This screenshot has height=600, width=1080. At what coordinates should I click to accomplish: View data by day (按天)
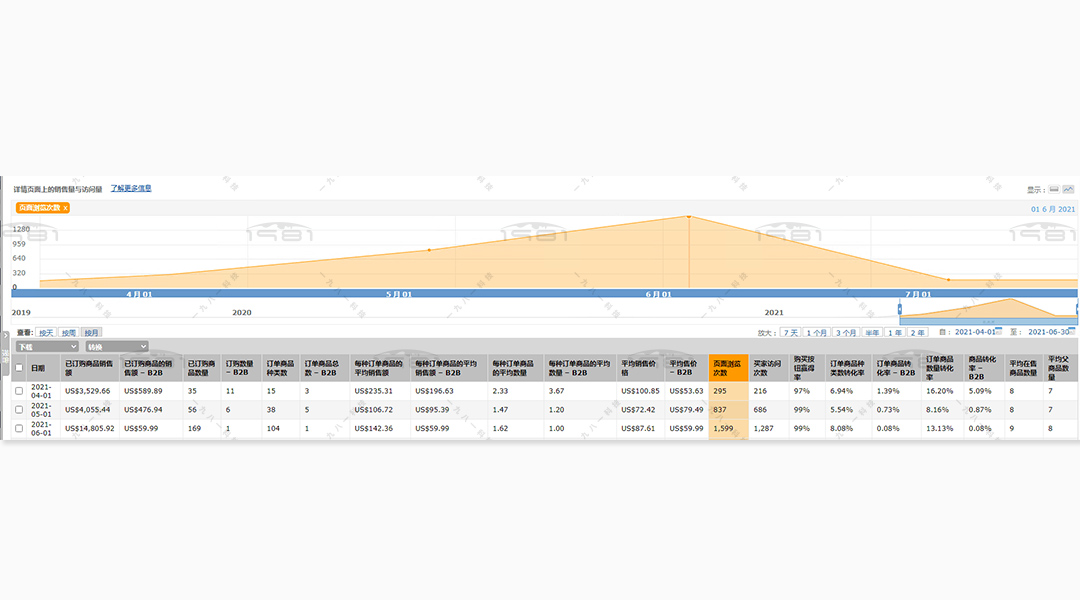point(46,332)
